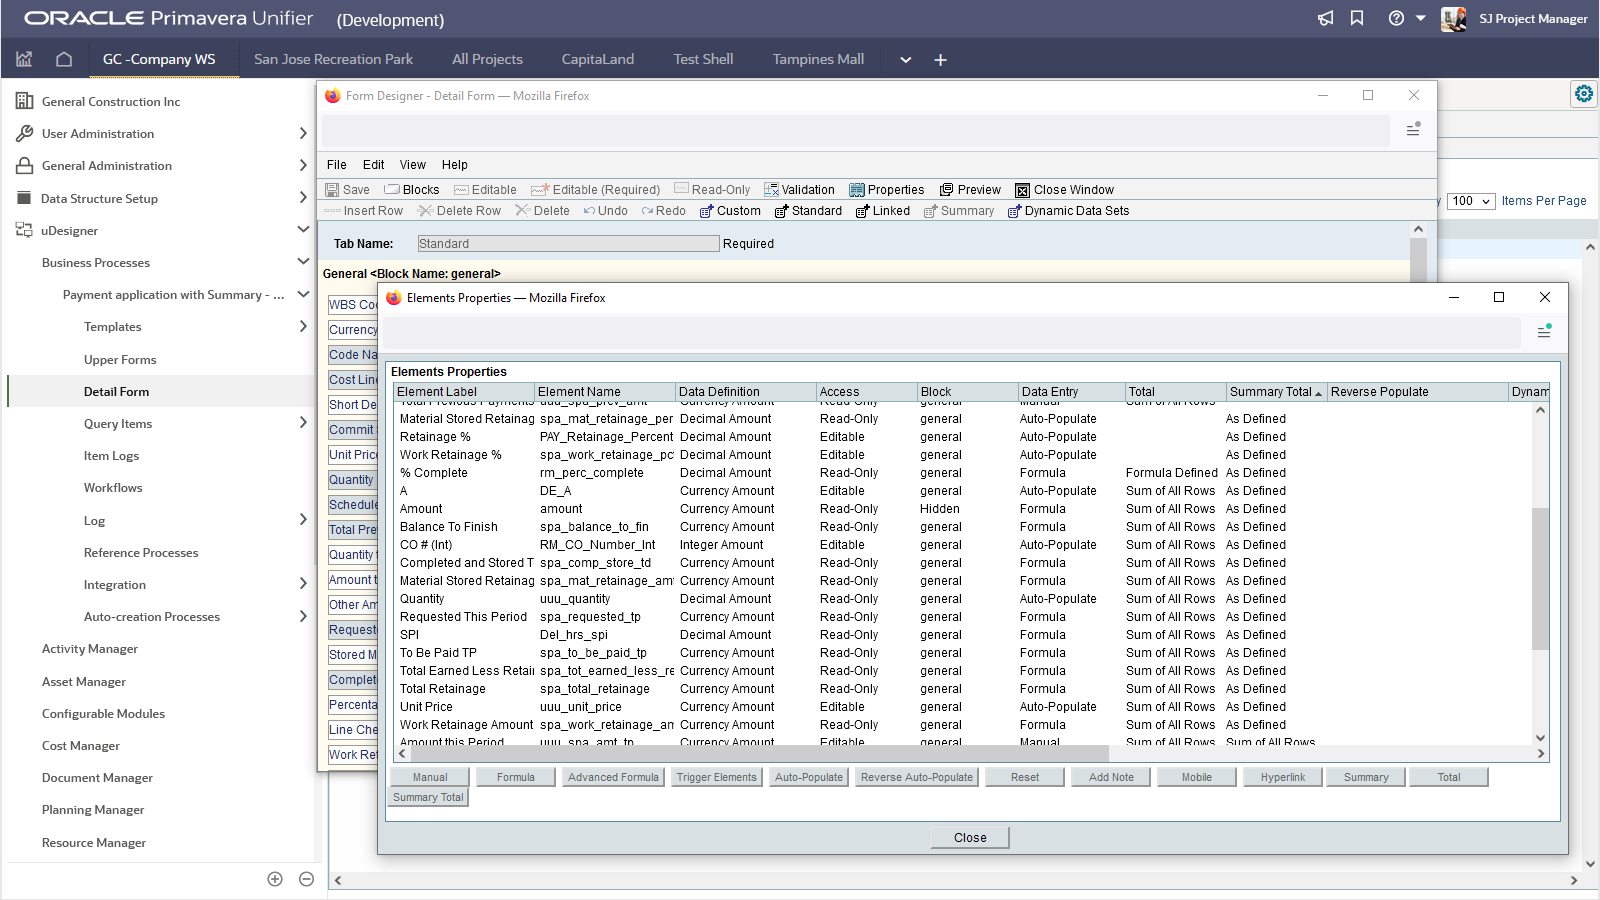The height and width of the screenshot is (900, 1600).
Task: Click the Summary Total button
Action: pyautogui.click(x=428, y=797)
